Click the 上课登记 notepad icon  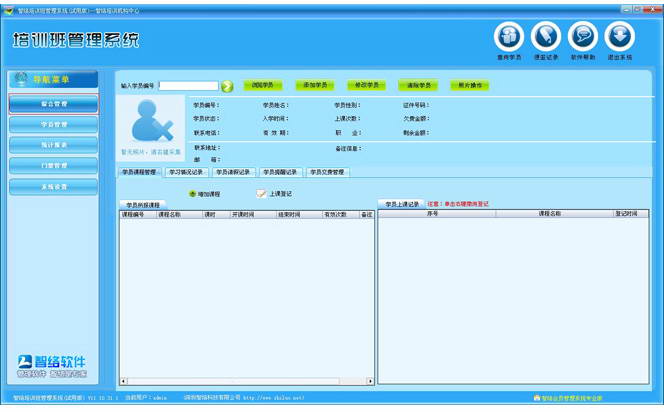pyautogui.click(x=261, y=194)
